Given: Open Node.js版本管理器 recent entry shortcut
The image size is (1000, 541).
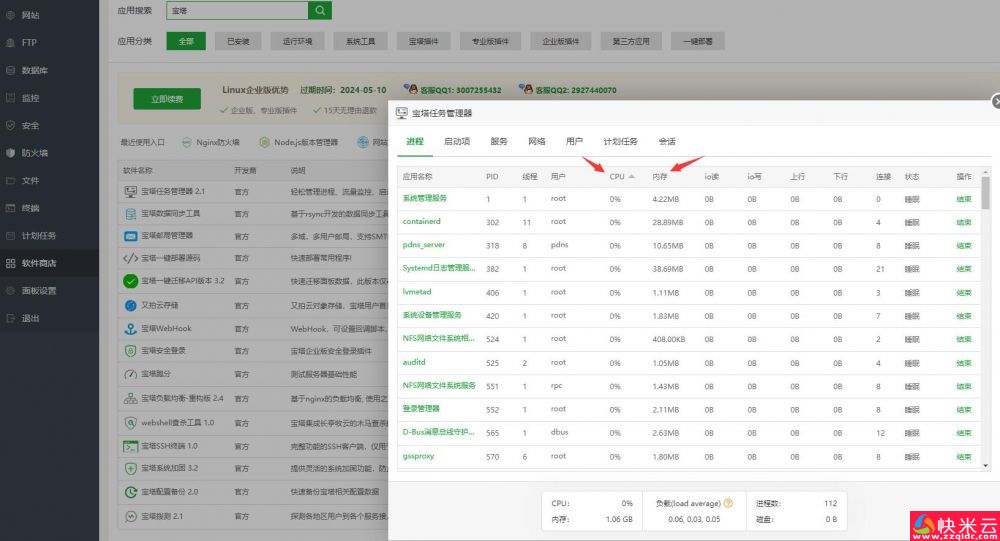Looking at the screenshot, I should click(x=298, y=142).
